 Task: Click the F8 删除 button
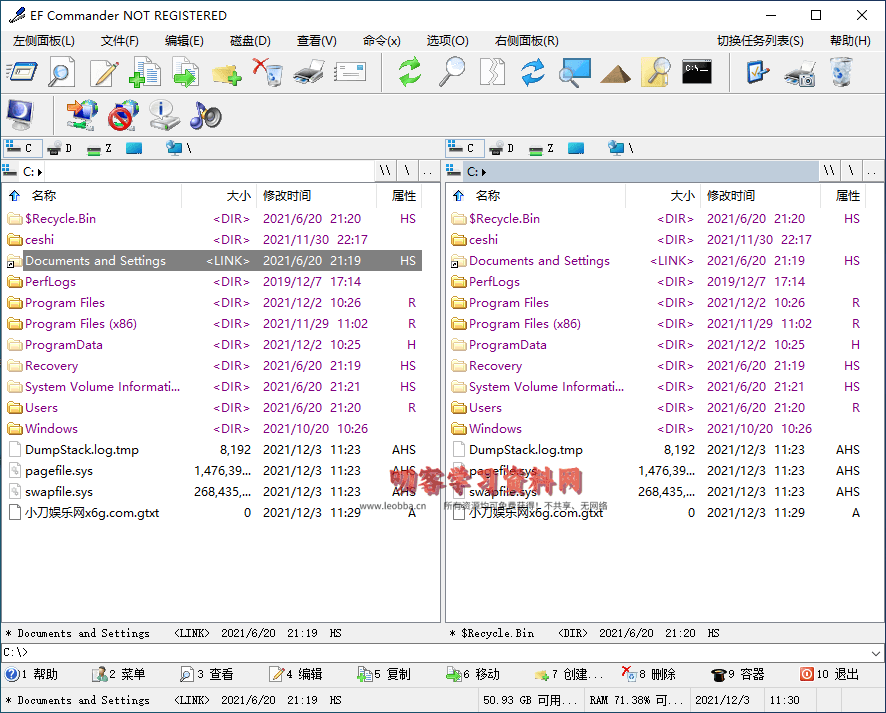pos(649,674)
